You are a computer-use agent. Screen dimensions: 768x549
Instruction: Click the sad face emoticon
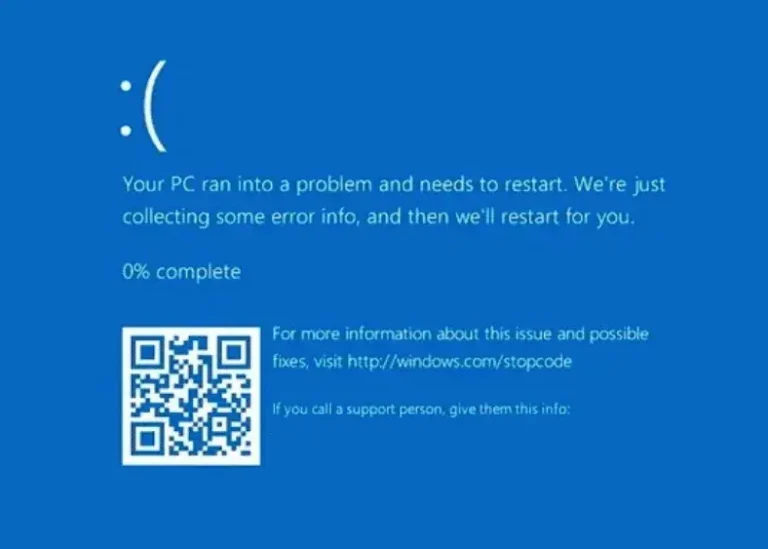pyautogui.click(x=144, y=106)
